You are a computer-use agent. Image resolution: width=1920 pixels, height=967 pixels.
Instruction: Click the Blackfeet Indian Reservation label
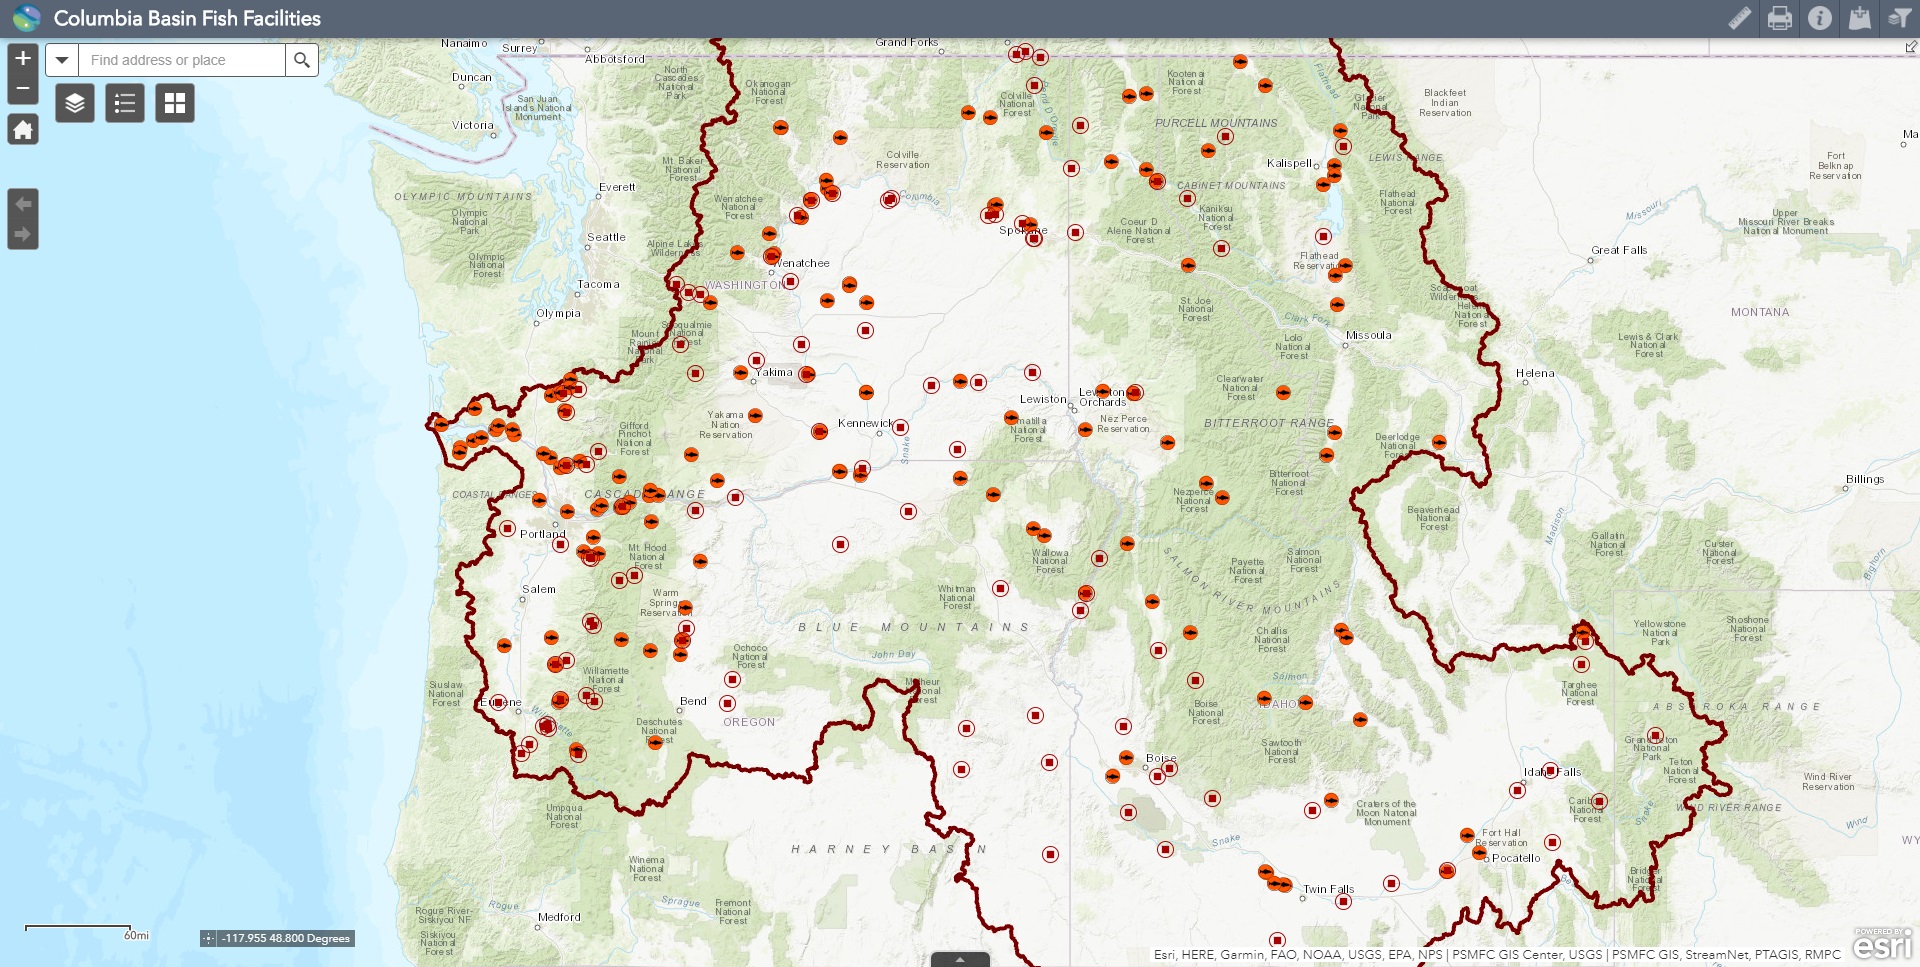1445,103
